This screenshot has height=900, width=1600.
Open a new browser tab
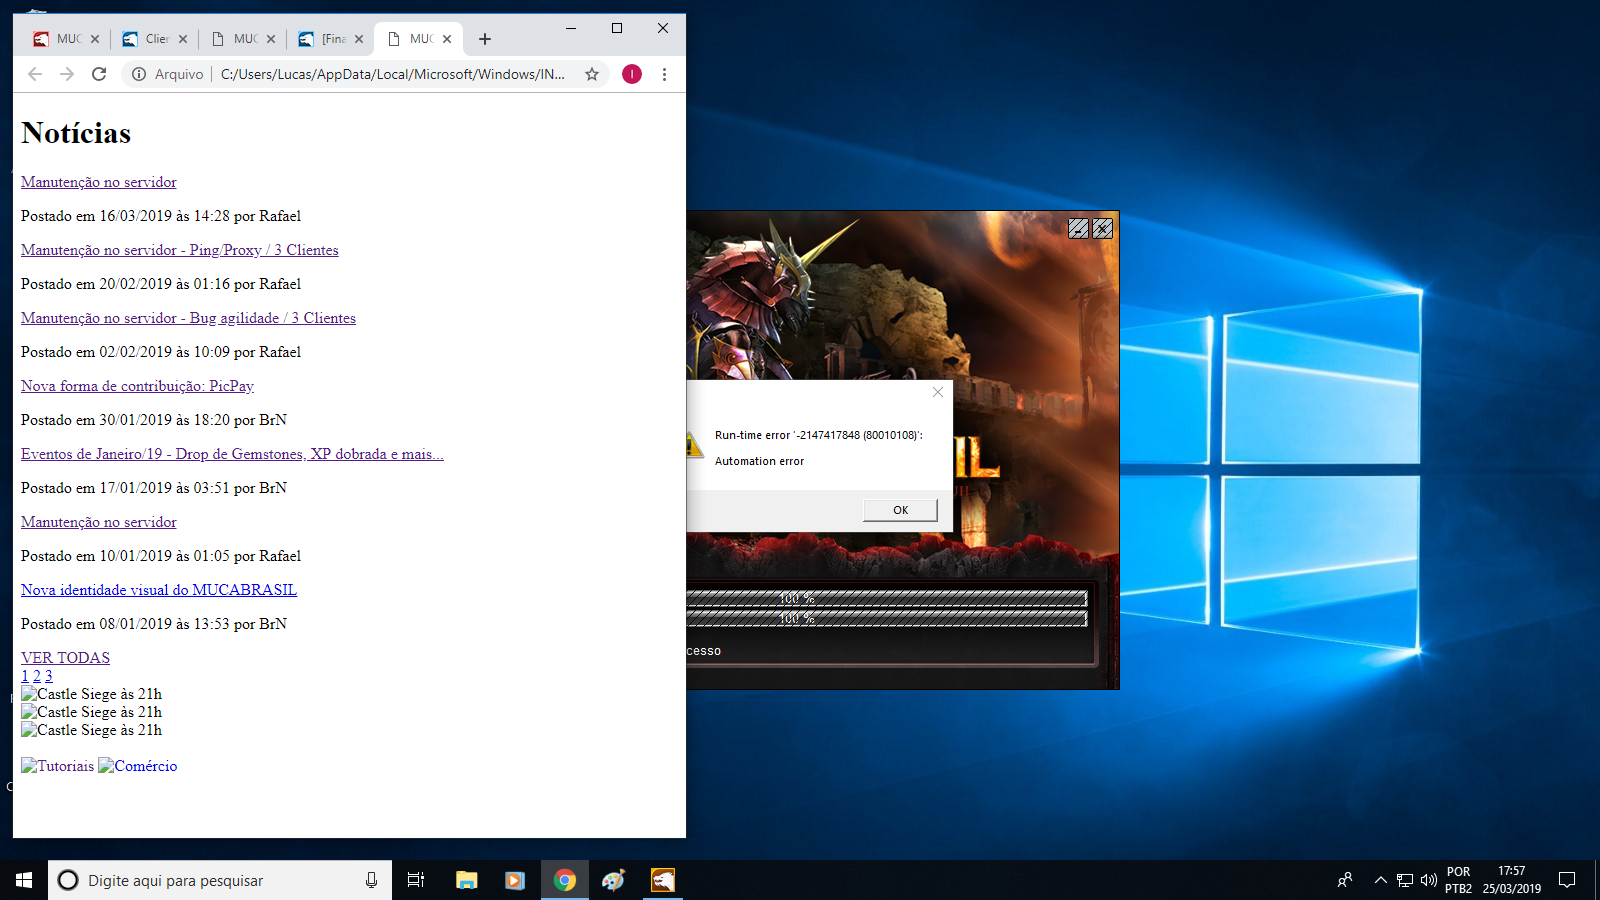coord(485,39)
